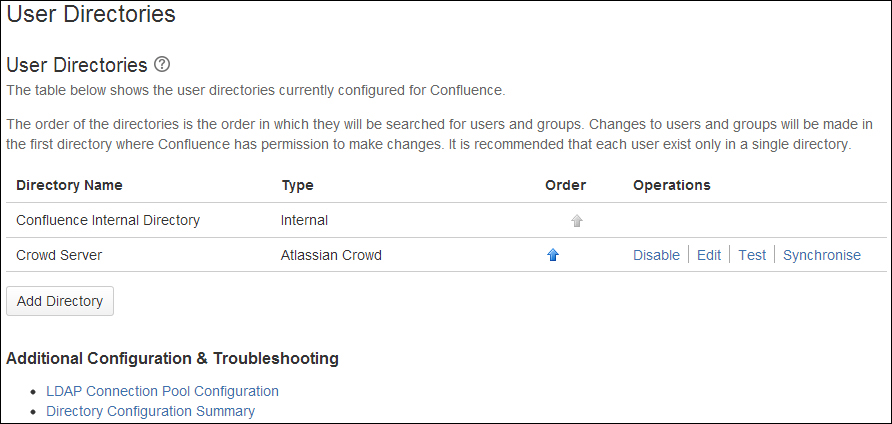Viewport: 892px width, 424px height.
Task: Test the Crowd Server connection
Action: tap(752, 255)
